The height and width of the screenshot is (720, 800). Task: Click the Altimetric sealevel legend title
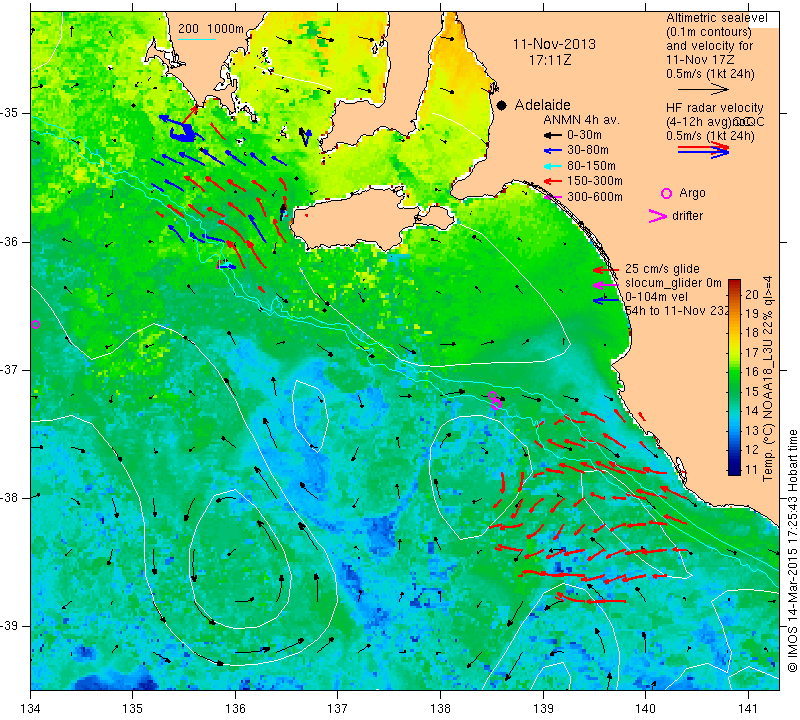(x=716, y=18)
